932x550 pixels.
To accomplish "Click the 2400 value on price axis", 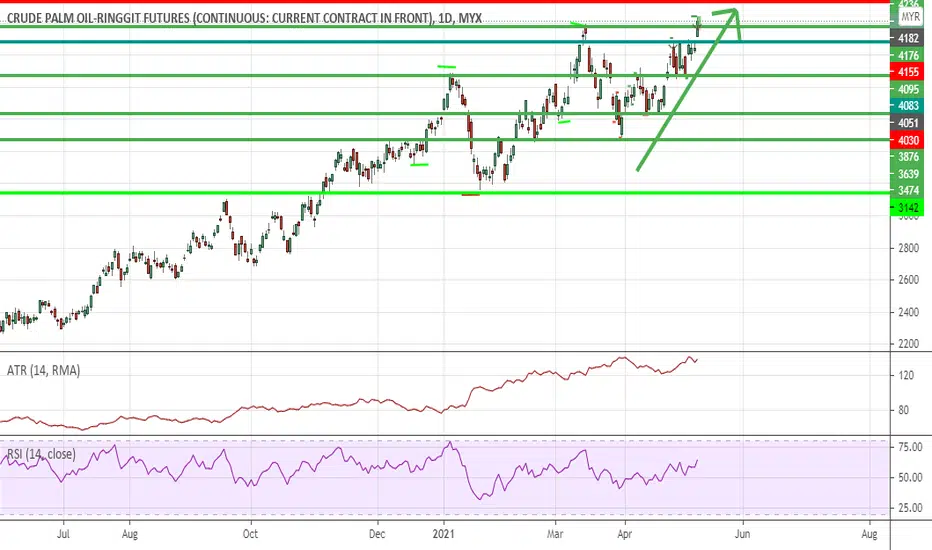I will point(908,312).
